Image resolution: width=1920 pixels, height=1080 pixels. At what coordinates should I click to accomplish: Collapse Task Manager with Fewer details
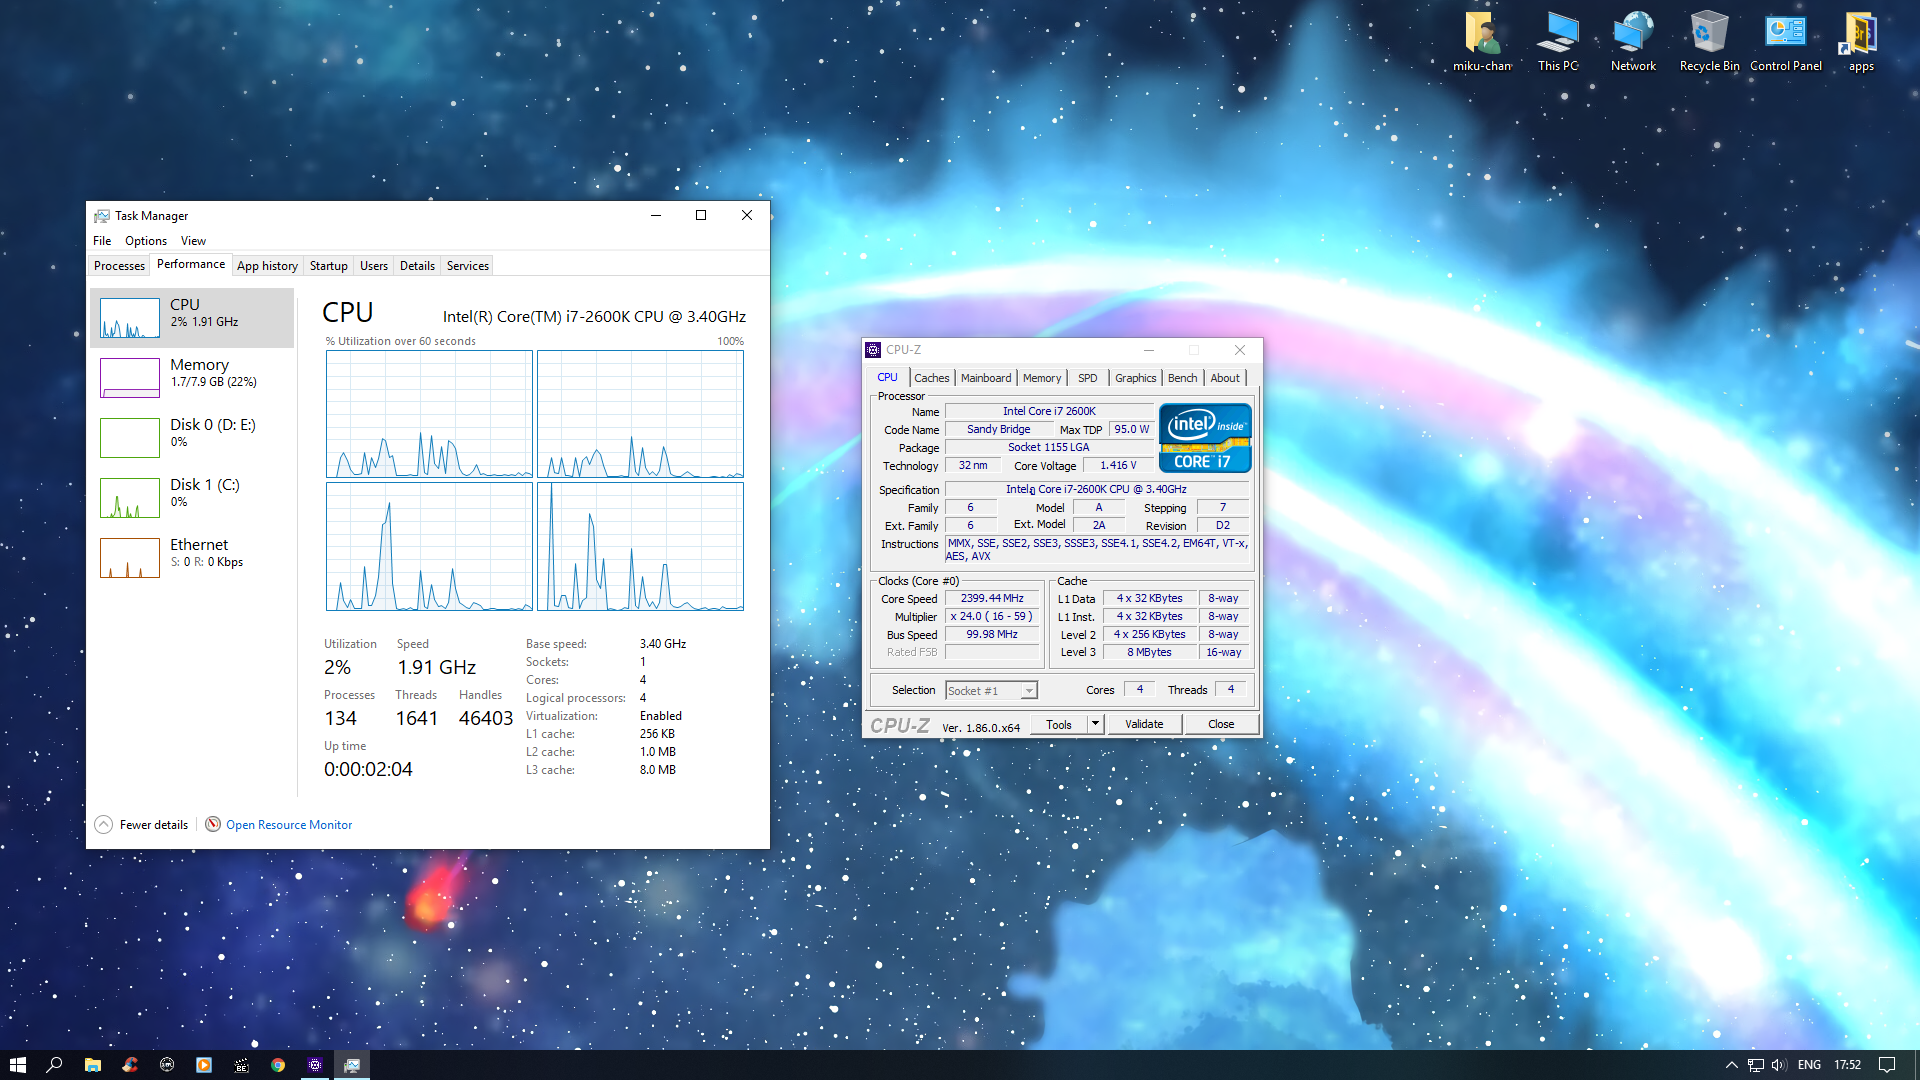pos(142,824)
